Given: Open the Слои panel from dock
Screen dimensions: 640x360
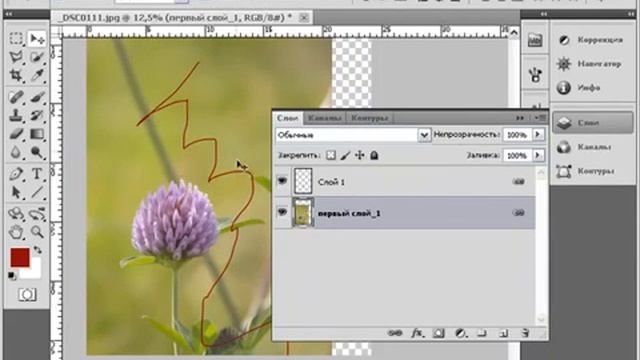Looking at the screenshot, I should (x=593, y=123).
